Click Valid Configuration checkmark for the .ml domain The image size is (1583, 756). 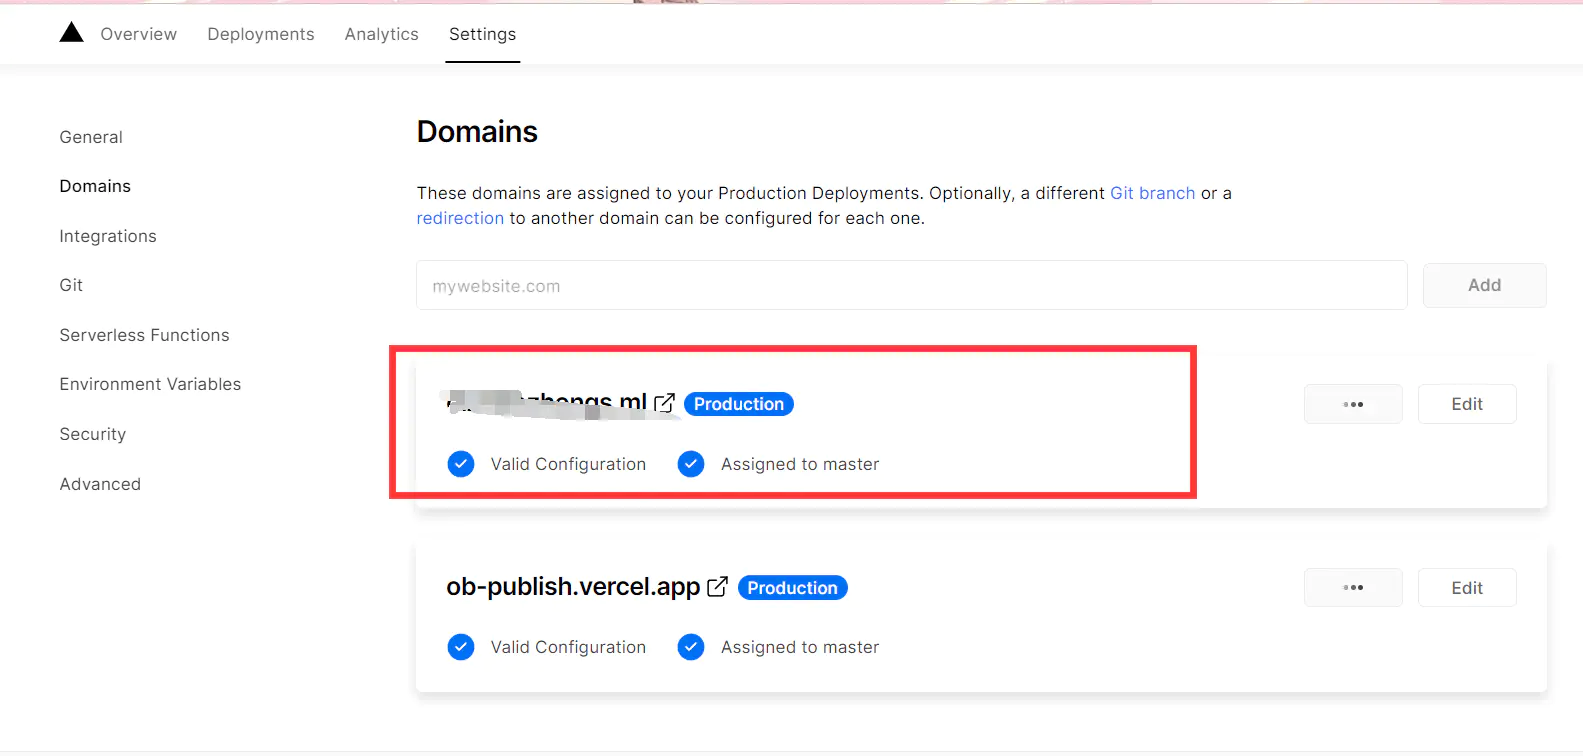pyautogui.click(x=461, y=464)
